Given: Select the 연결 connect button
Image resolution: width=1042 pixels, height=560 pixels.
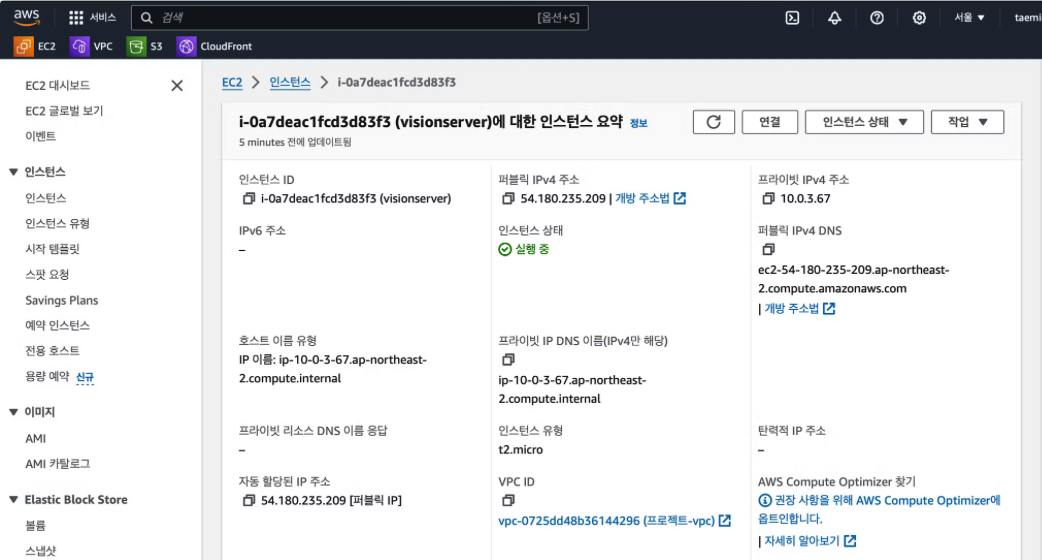Looking at the screenshot, I should click(770, 122).
